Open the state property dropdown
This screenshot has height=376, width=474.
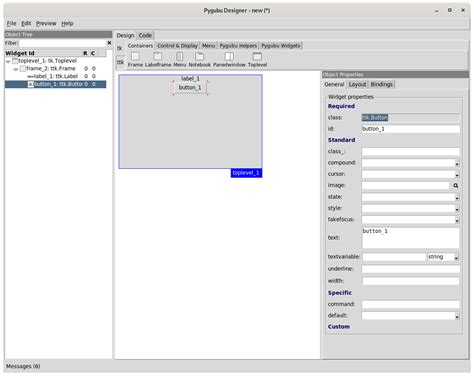tap(457, 198)
